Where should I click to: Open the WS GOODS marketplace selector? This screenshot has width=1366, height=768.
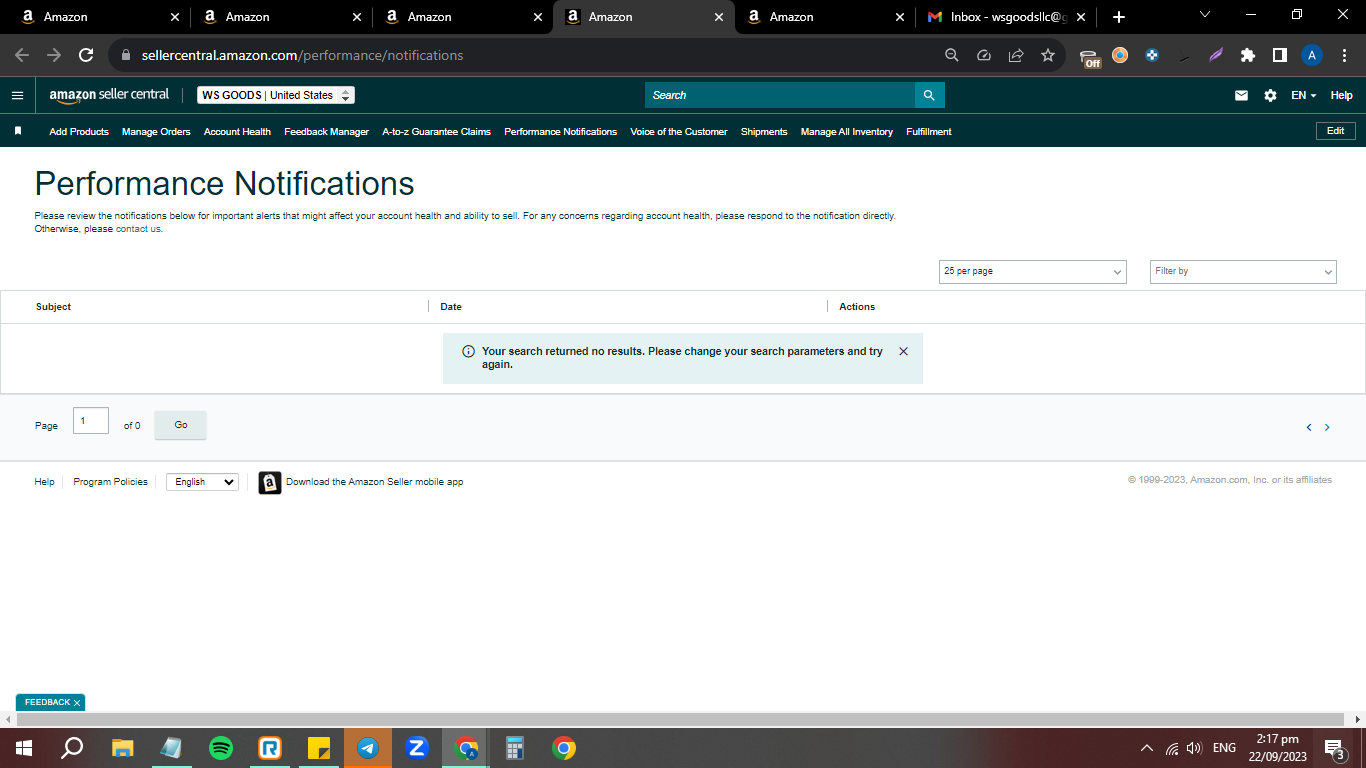(276, 95)
